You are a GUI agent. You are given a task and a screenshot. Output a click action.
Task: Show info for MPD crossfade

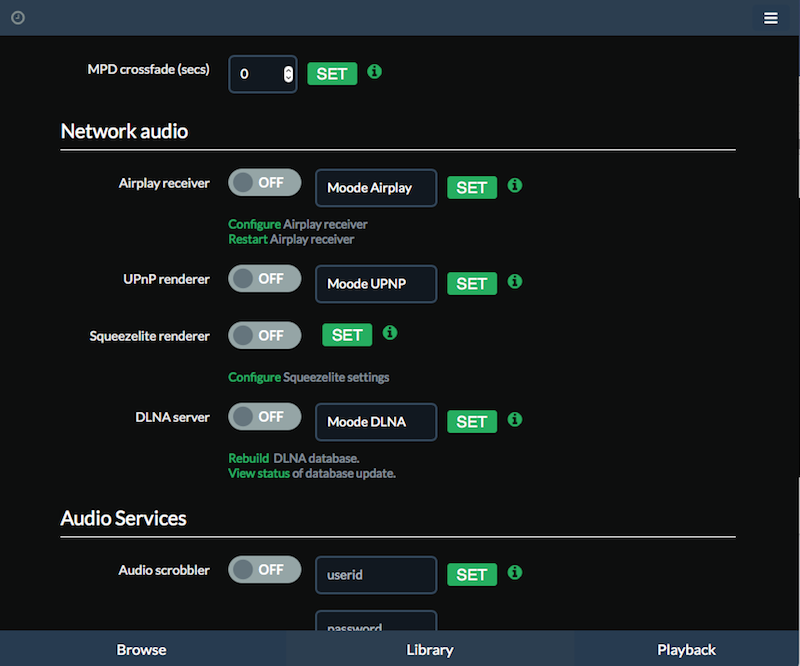[374, 71]
